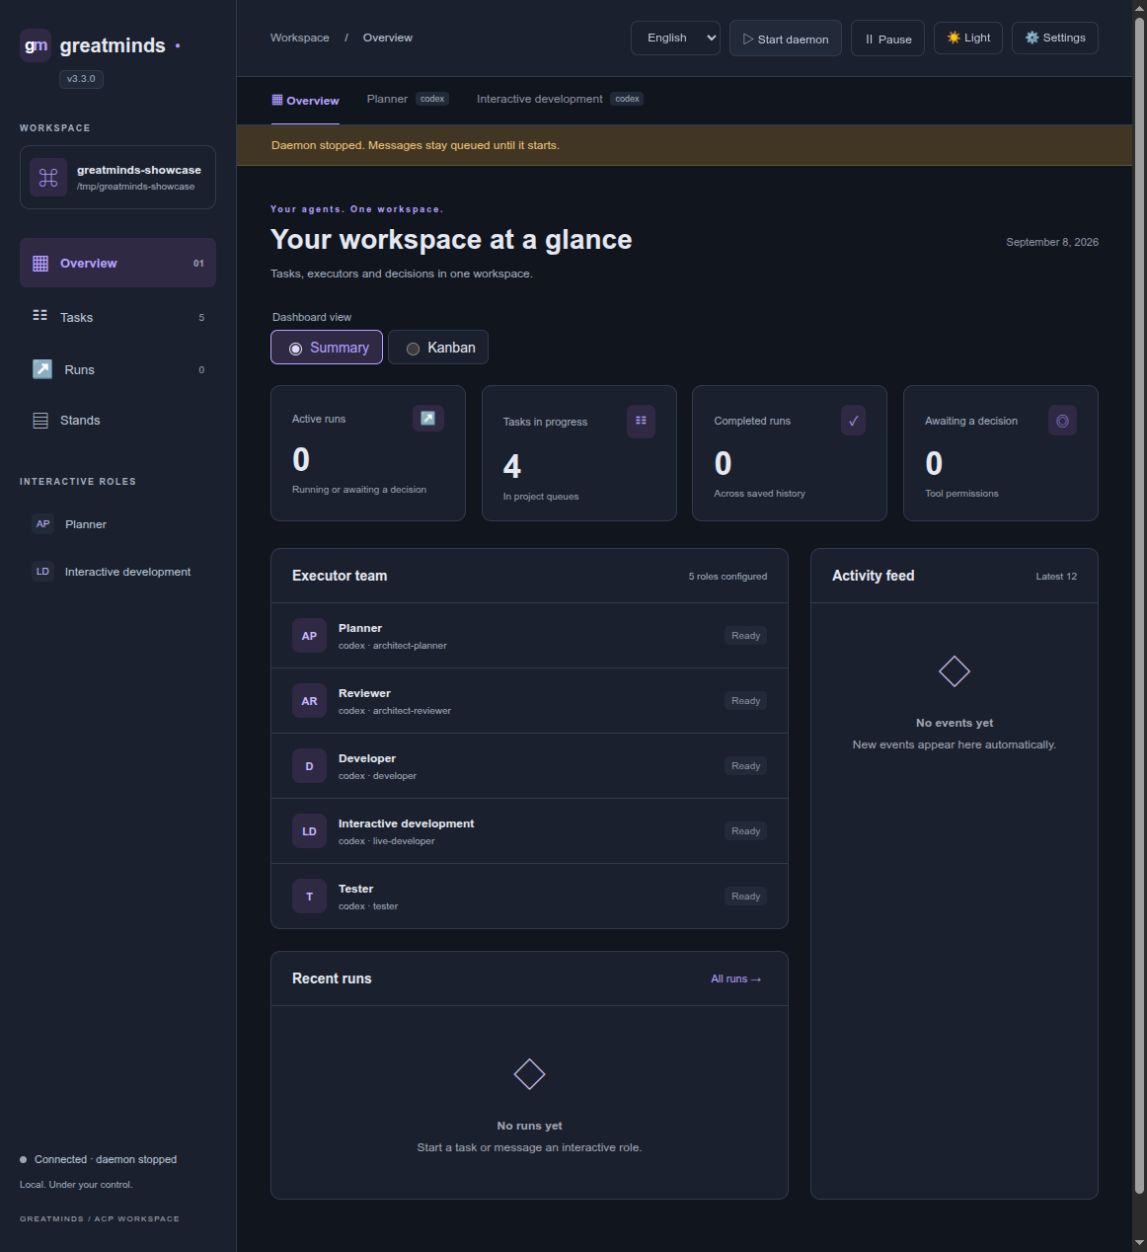
Task: Click the gm logo icon
Action: [35, 46]
